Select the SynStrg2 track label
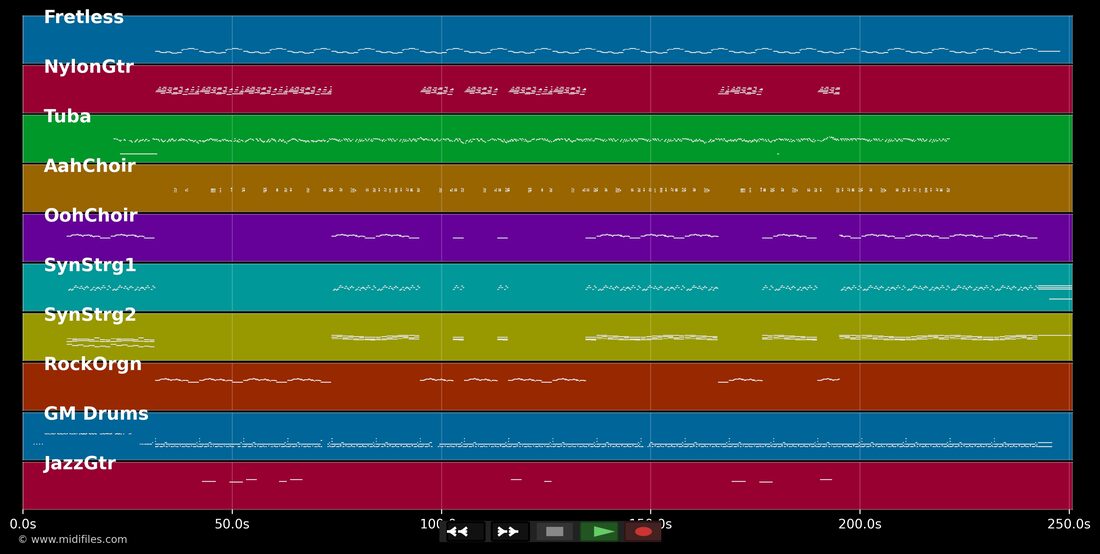This screenshot has width=1100, height=554. coord(90,315)
